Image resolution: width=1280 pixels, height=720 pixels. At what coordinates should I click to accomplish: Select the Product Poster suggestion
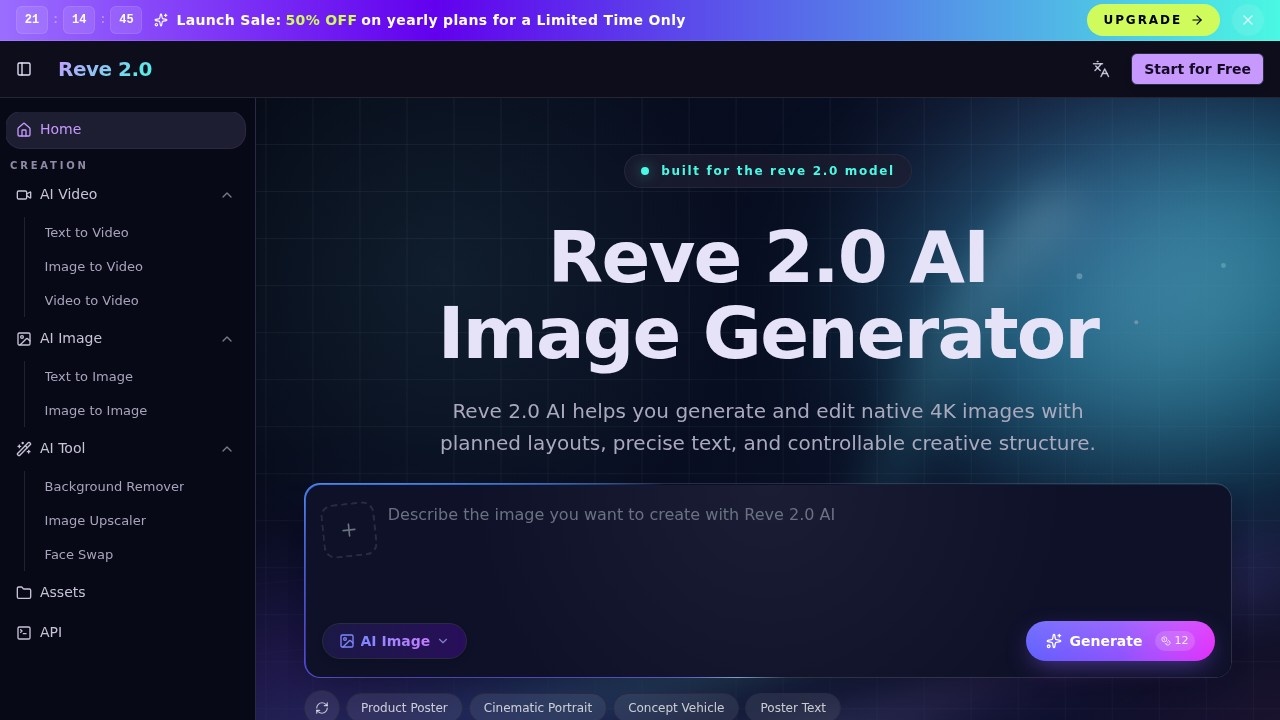pos(404,708)
